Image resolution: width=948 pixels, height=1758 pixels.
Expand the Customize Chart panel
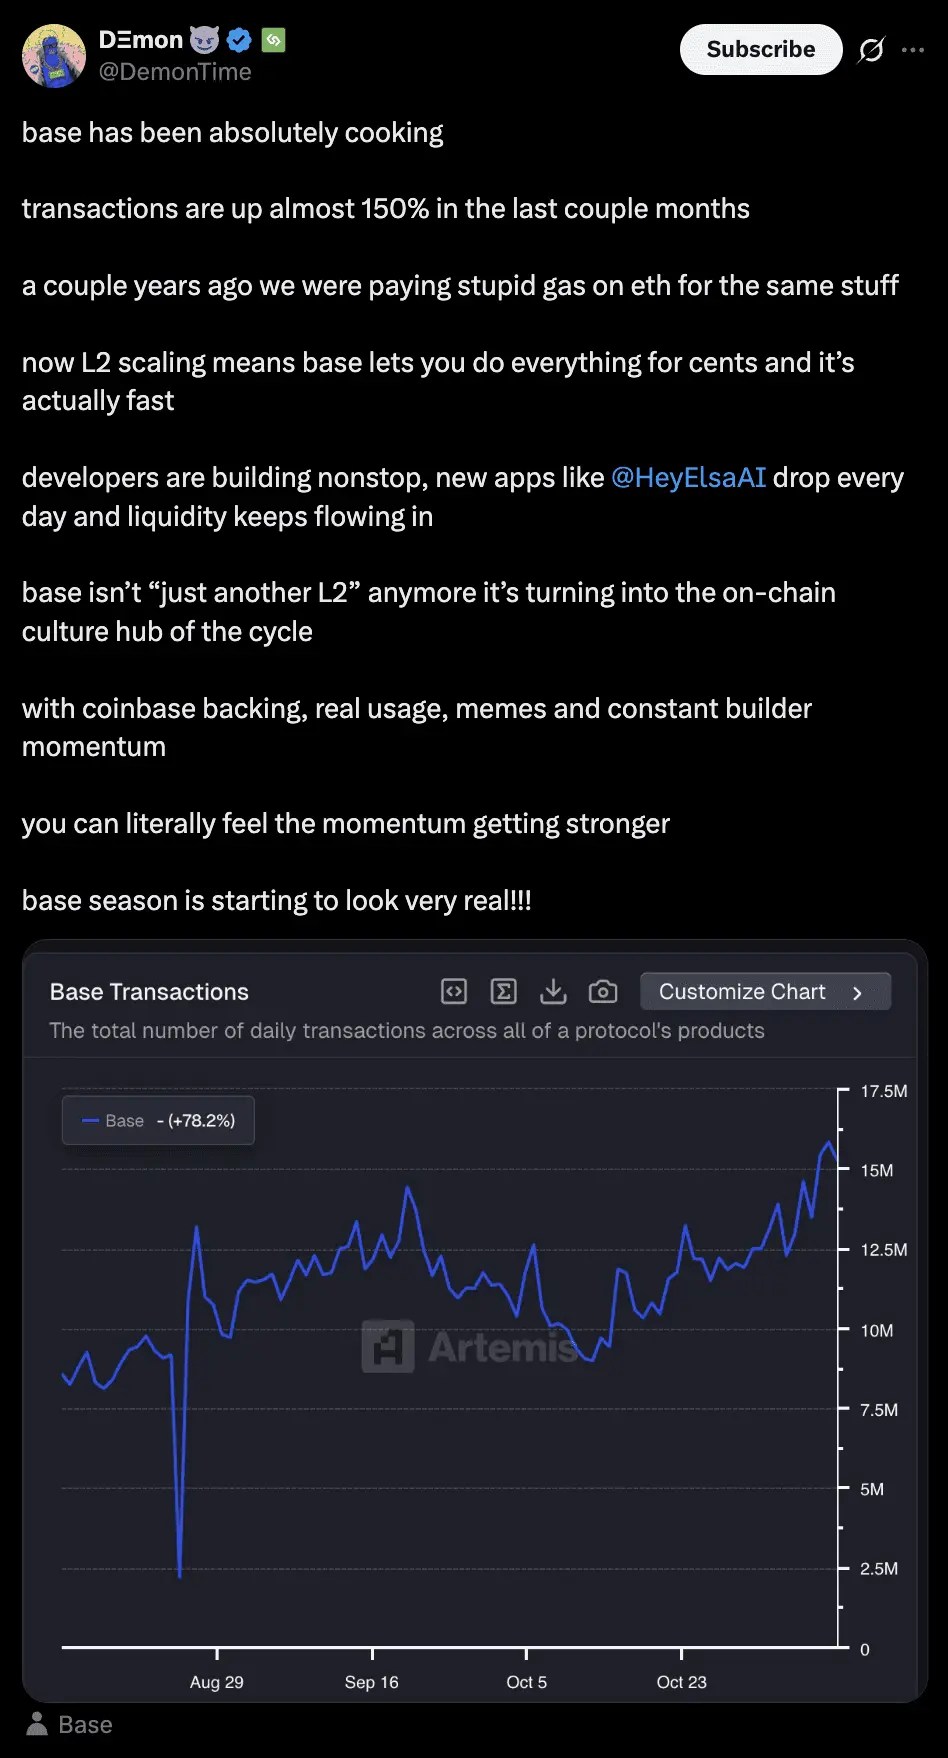(742, 992)
